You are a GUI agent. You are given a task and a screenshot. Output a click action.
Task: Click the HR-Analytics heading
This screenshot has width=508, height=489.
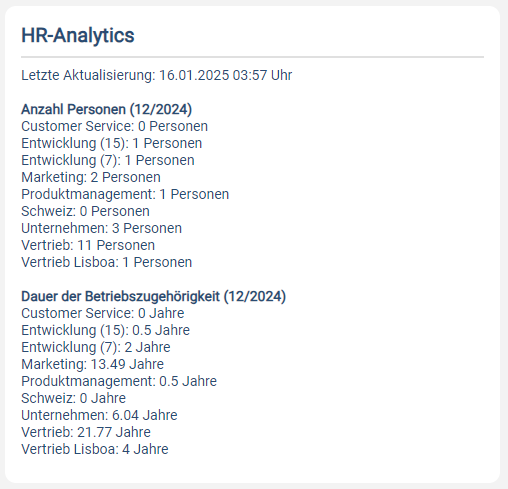(x=78, y=35)
